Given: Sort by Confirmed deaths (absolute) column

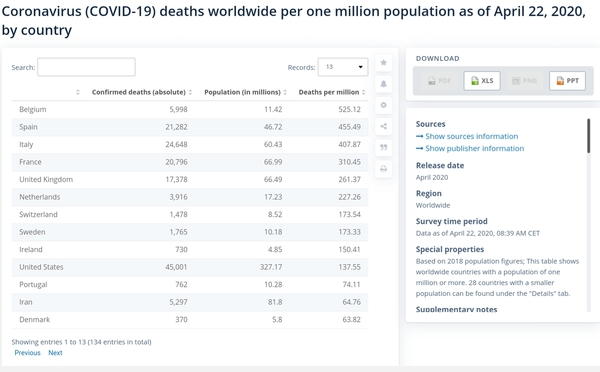Looking at the screenshot, I should 142,92.
